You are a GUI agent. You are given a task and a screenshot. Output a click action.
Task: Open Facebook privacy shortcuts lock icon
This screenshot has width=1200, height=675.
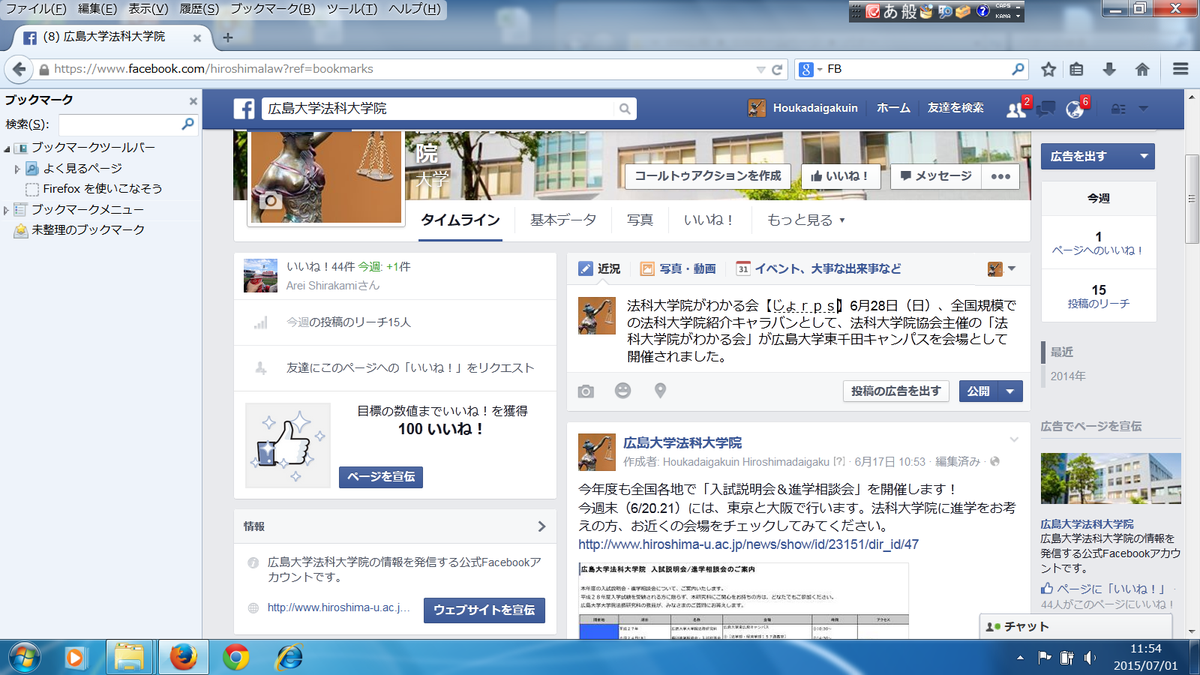click(x=1119, y=109)
